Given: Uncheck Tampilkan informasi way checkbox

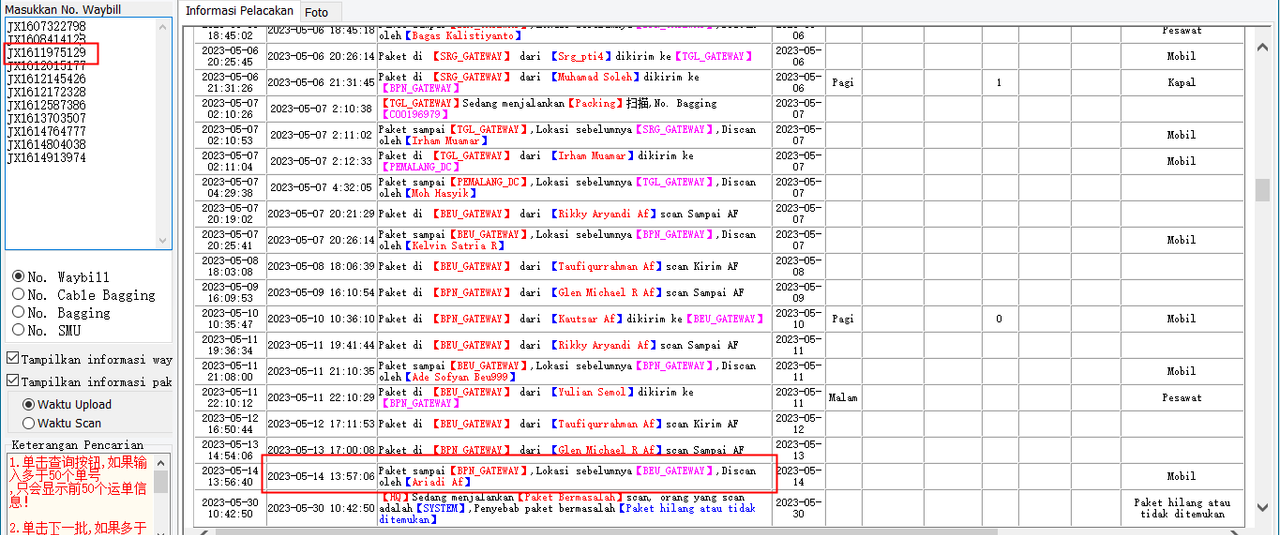Looking at the screenshot, I should [12, 359].
